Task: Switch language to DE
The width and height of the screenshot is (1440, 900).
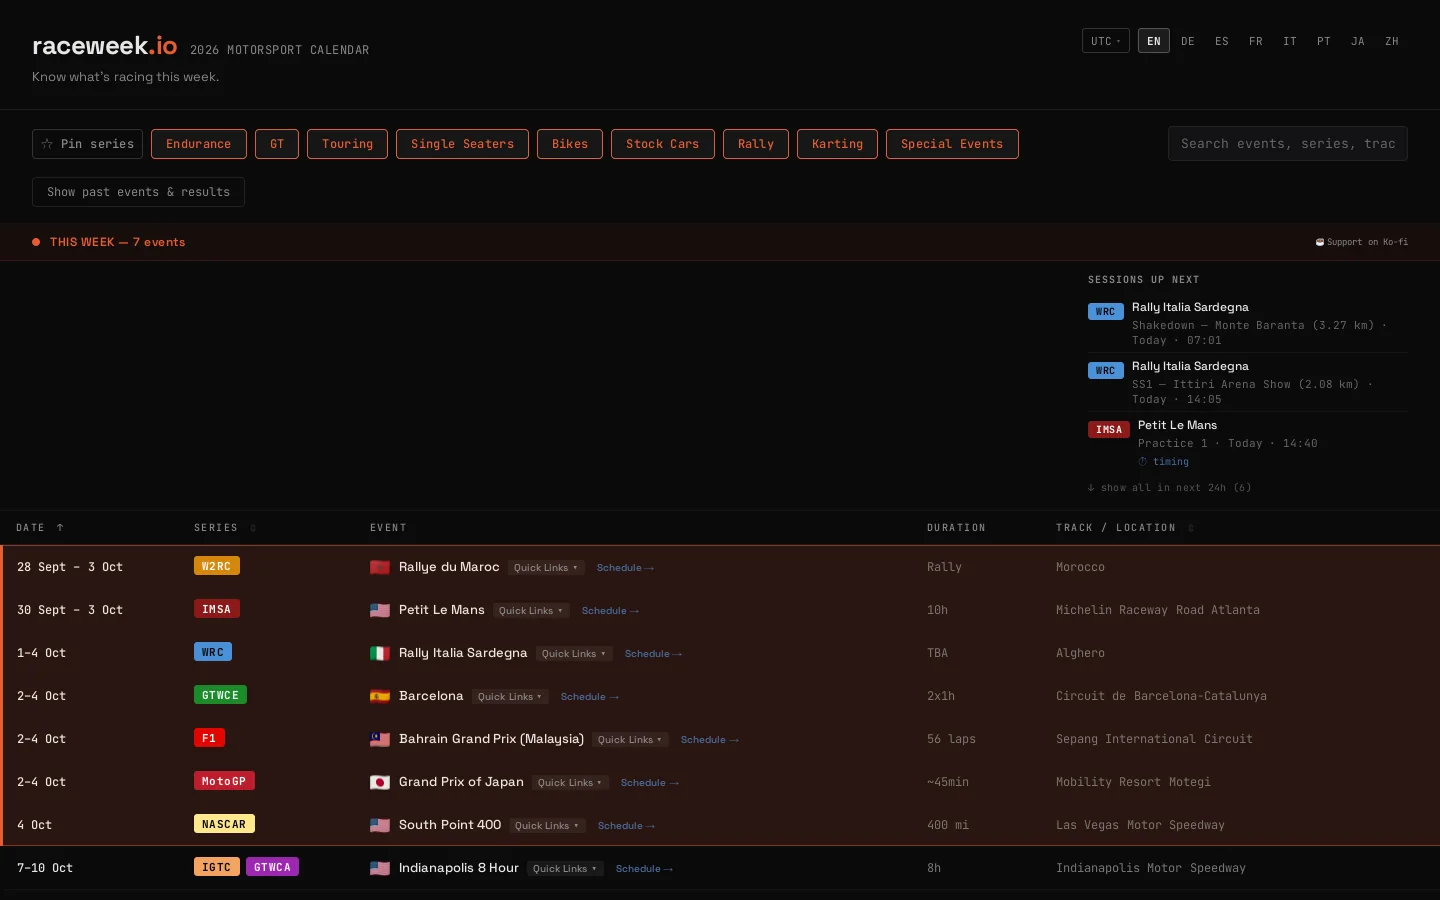Action: pos(1188,41)
